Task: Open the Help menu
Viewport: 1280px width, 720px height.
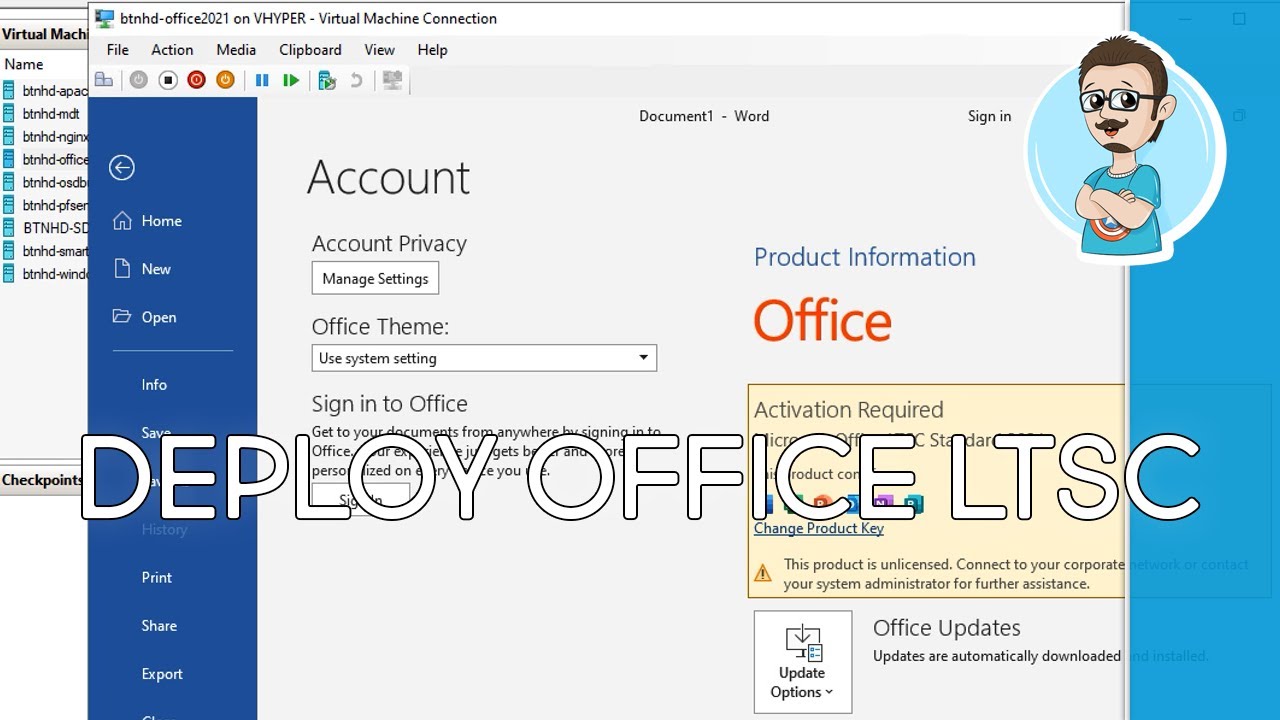Action: (x=433, y=49)
